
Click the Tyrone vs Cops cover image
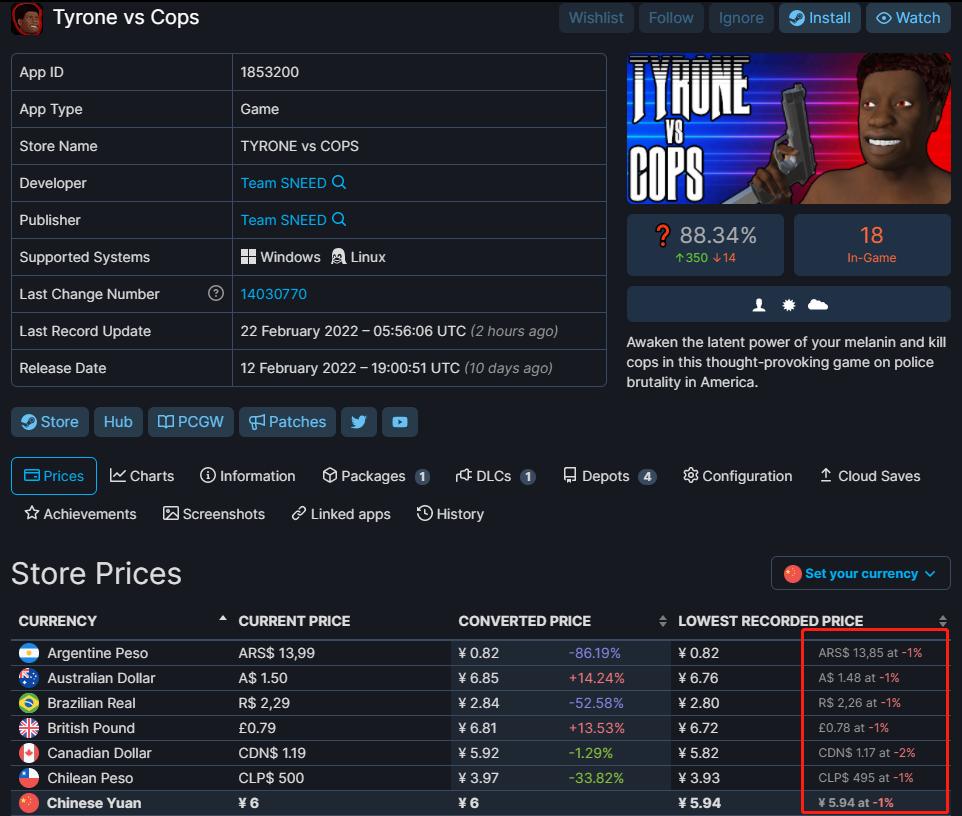789,128
